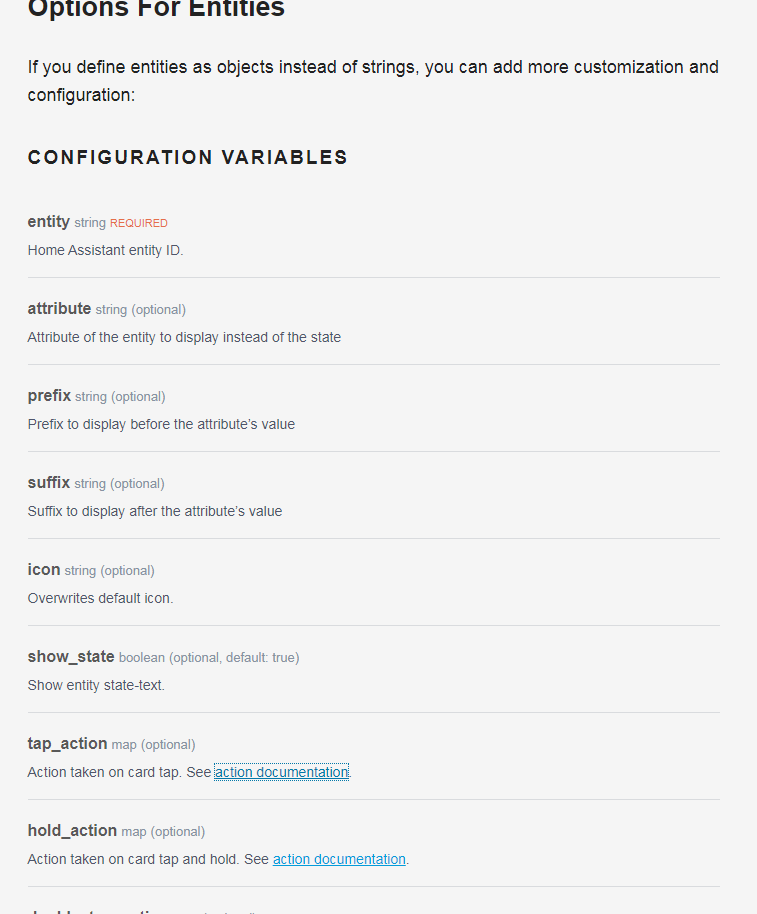Click the red REQUIRED label beside entity

pyautogui.click(x=139, y=223)
